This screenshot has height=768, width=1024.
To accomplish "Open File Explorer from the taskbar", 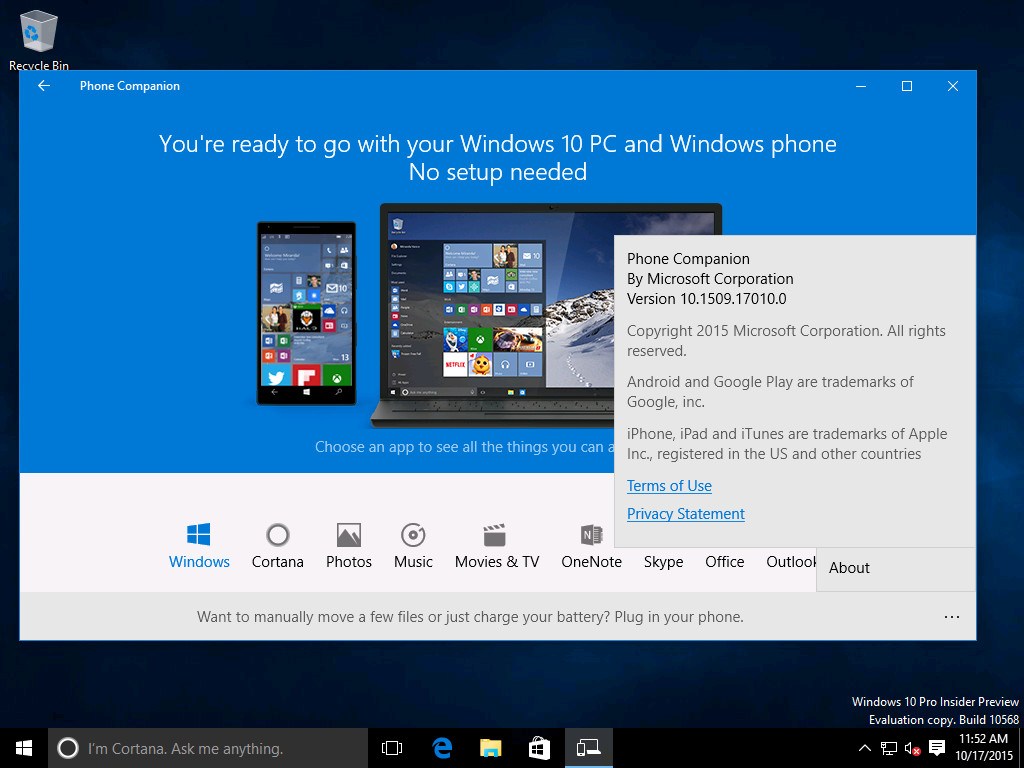I will 490,748.
